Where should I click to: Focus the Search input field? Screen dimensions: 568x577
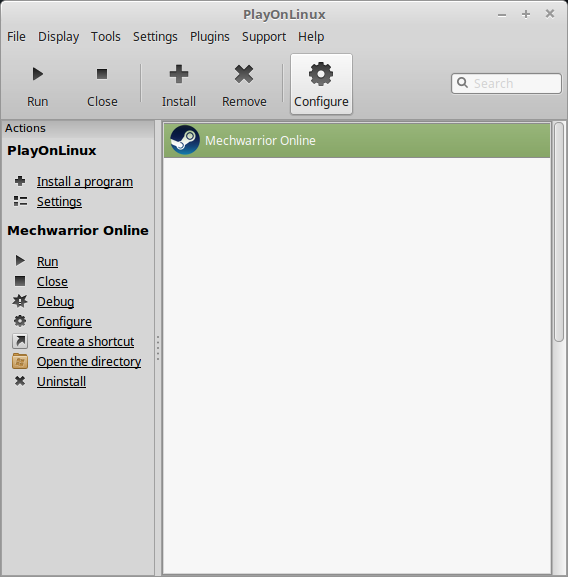pyautogui.click(x=507, y=84)
